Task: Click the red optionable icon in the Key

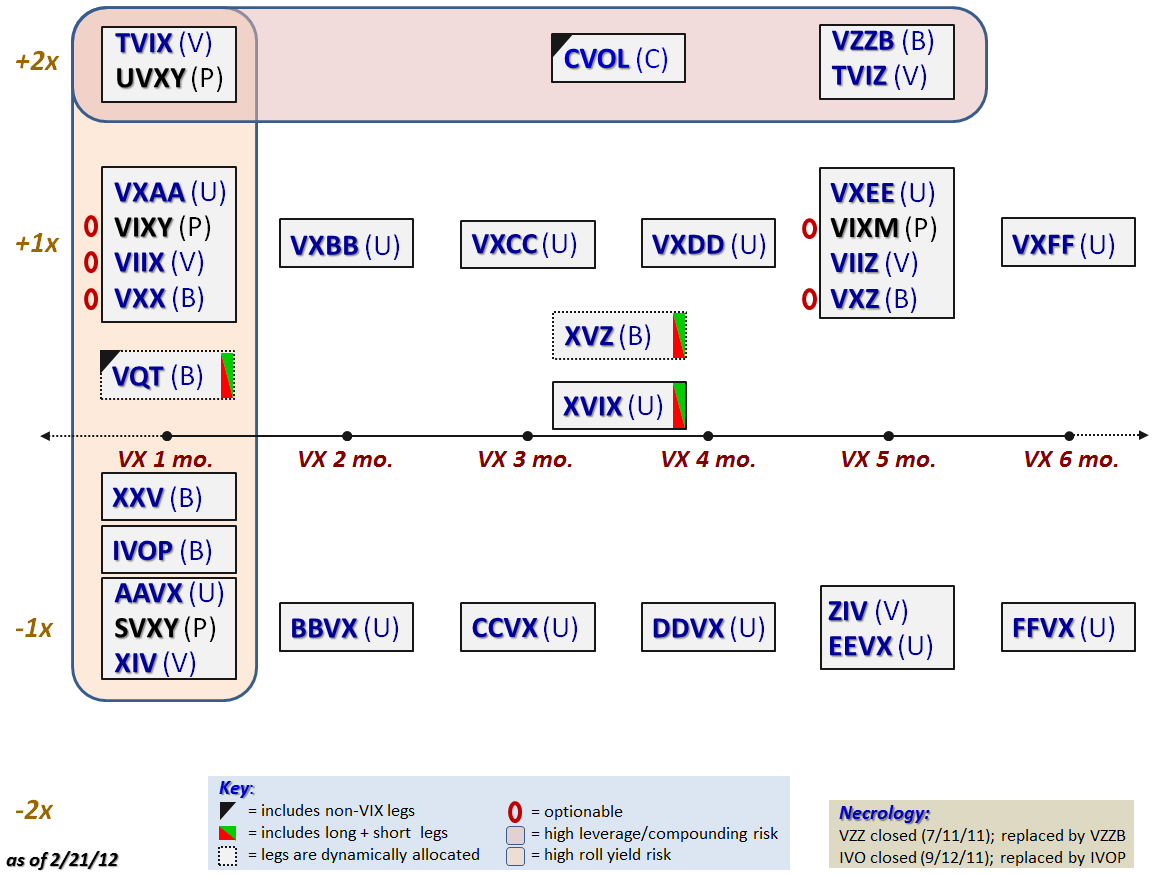Action: click(515, 812)
